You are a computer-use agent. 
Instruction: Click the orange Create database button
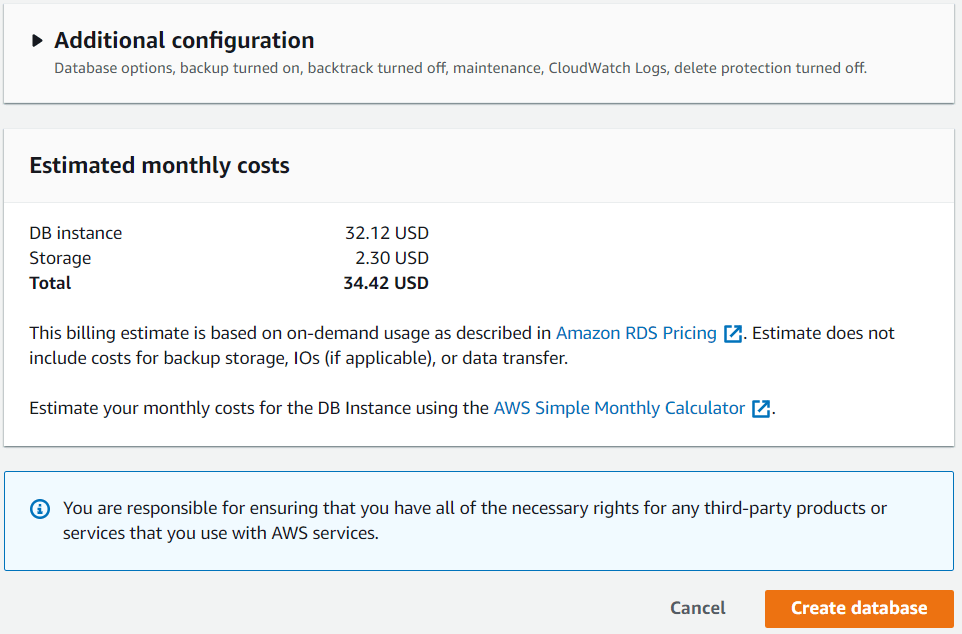[859, 608]
